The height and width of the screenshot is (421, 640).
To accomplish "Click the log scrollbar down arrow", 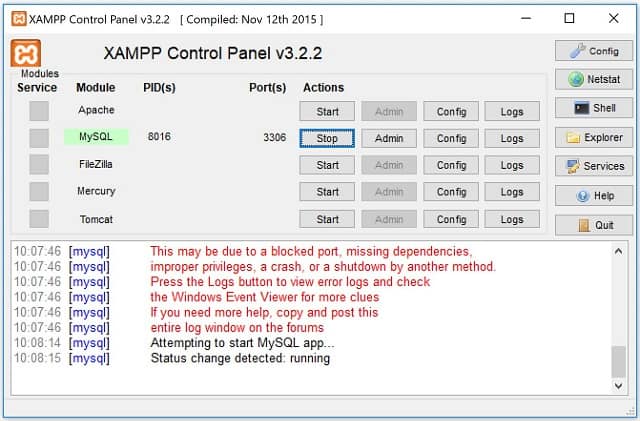I will pos(618,385).
